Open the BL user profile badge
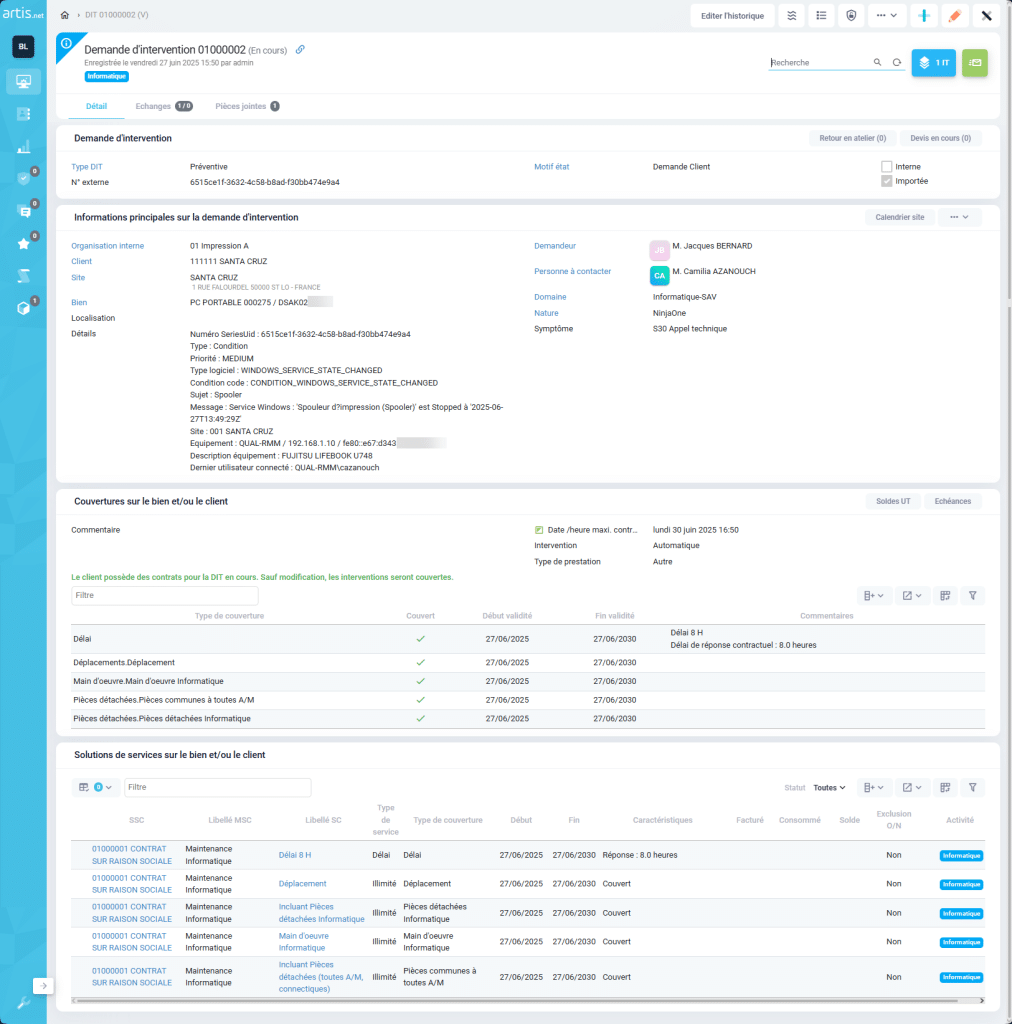Screen dimensions: 1012x1024 [x=24, y=46]
